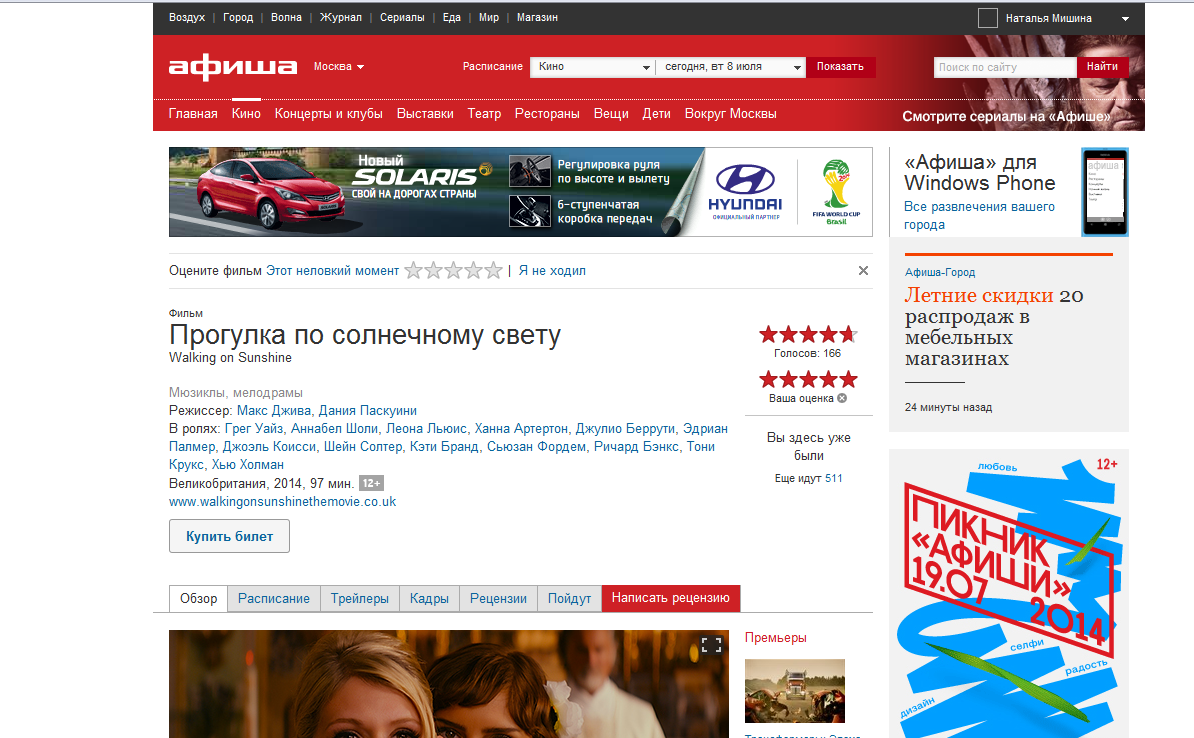Open Выставки section

tap(425, 113)
